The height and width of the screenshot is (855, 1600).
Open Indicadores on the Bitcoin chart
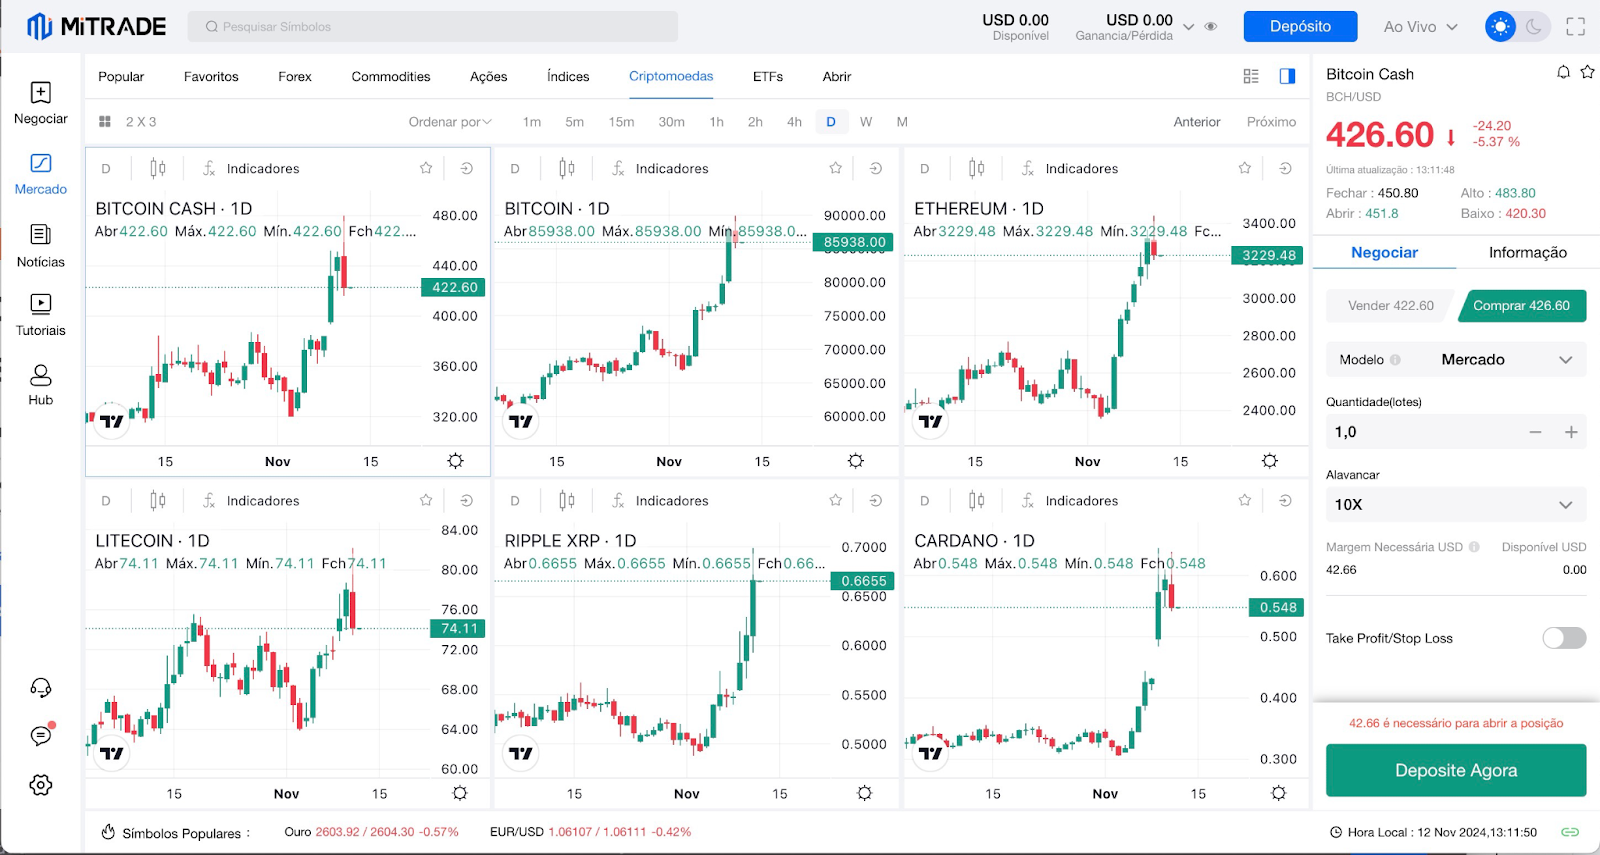660,168
